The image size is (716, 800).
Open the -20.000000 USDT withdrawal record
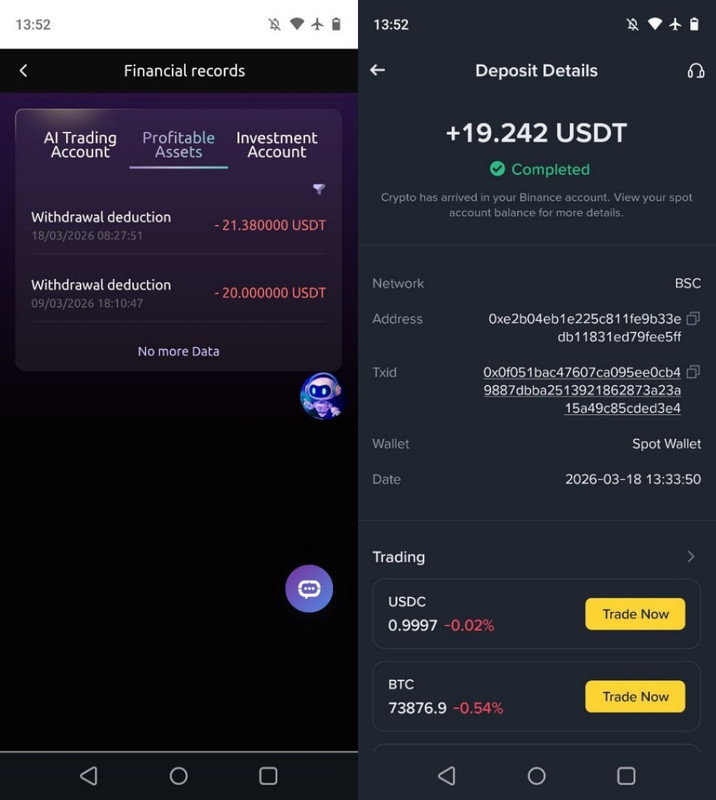(178, 293)
